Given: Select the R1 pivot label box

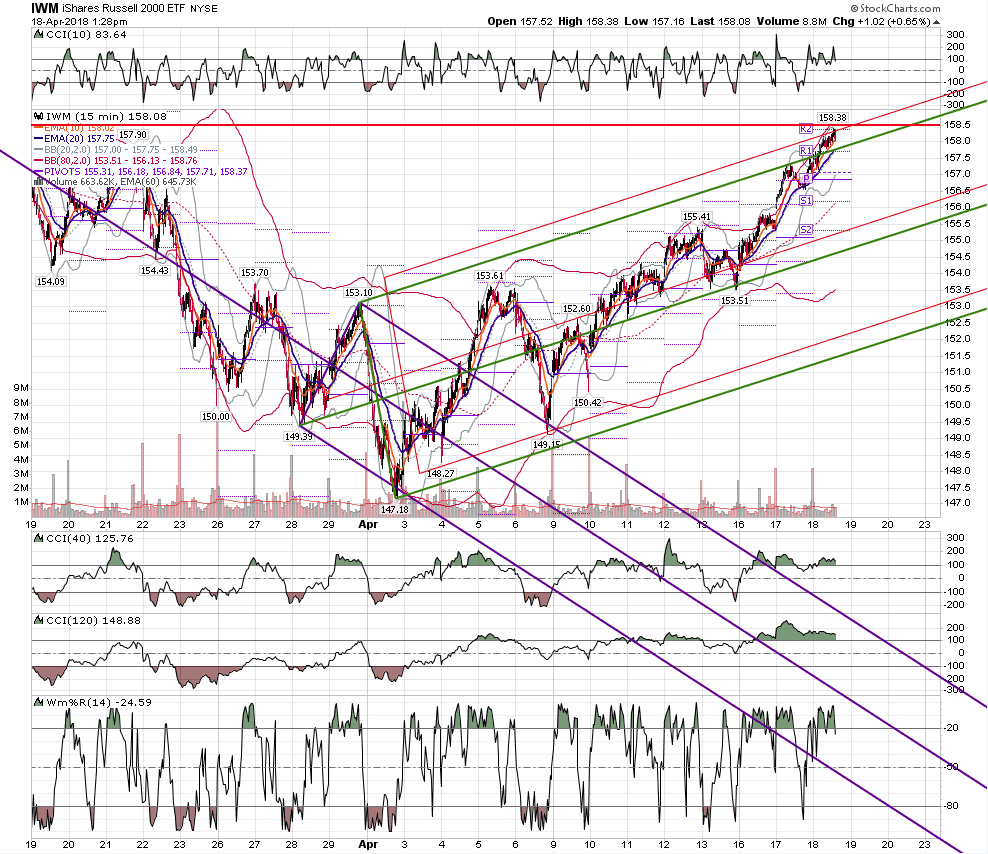Looking at the screenshot, I should [805, 151].
